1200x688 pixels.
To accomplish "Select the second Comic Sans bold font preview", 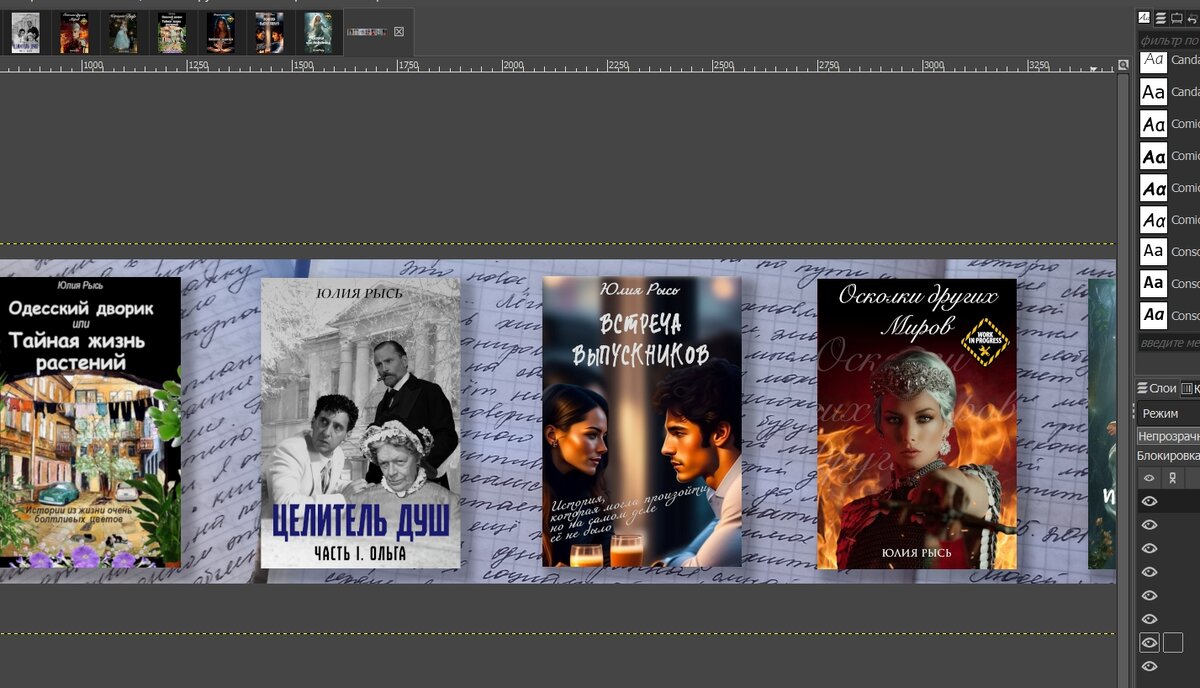I will click(x=1153, y=156).
